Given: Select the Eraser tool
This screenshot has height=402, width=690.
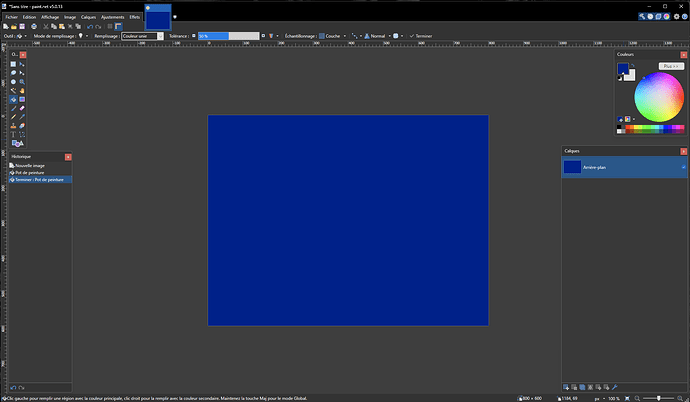Looking at the screenshot, I should (x=22, y=108).
